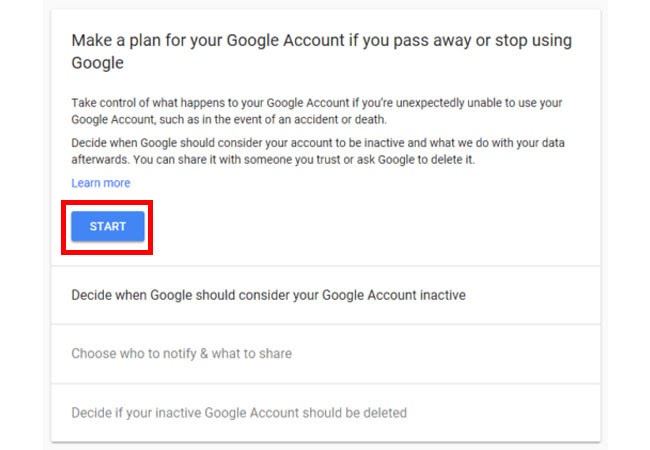Click the phrase 'unexpectedly unable to use'

(x=419, y=102)
